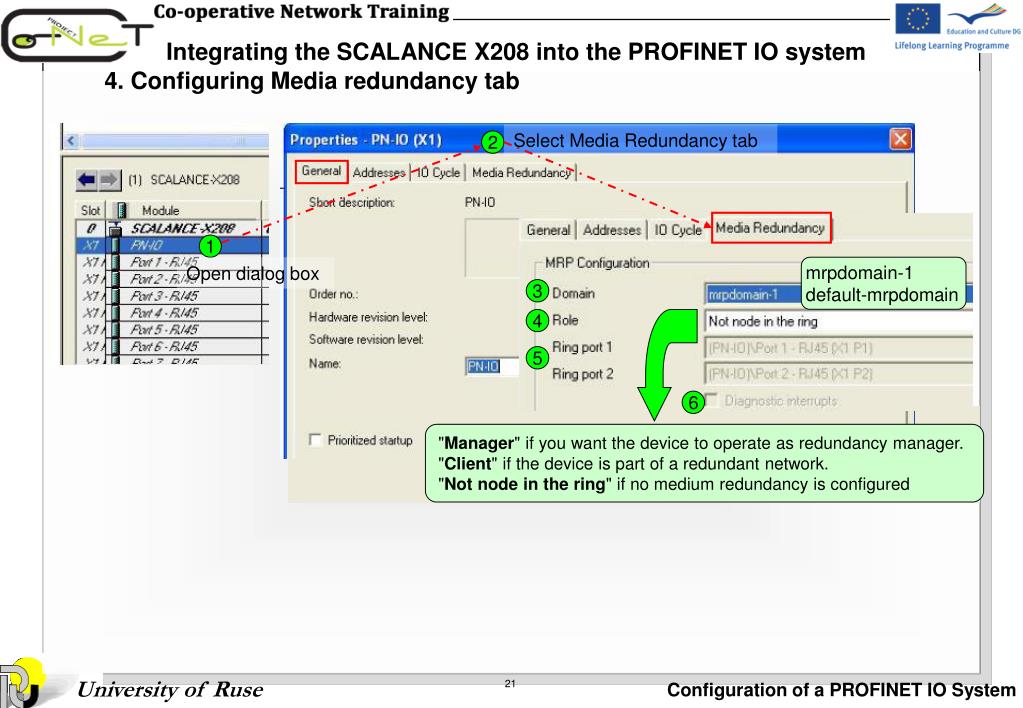
Task: Click the Order no. label
Action: point(333,294)
